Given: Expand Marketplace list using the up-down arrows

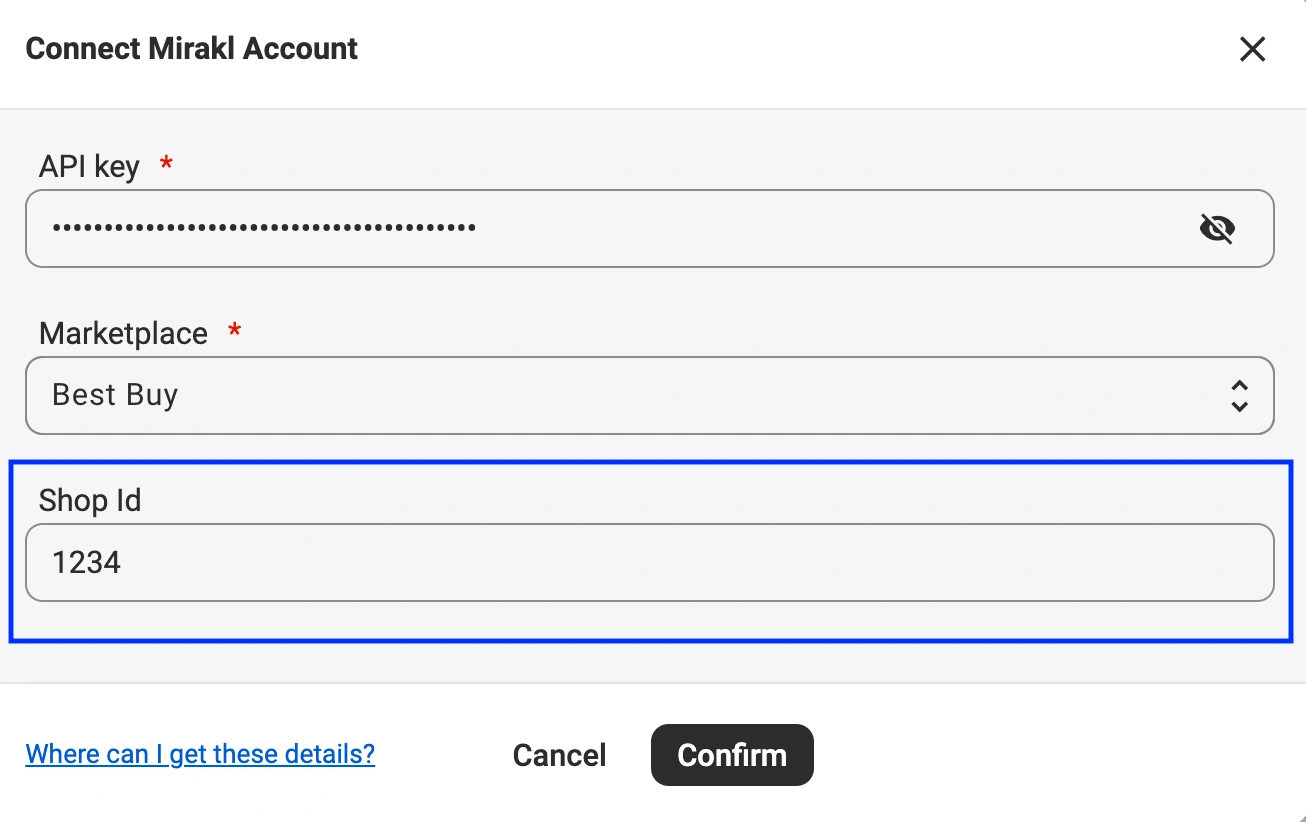Looking at the screenshot, I should coord(1239,396).
